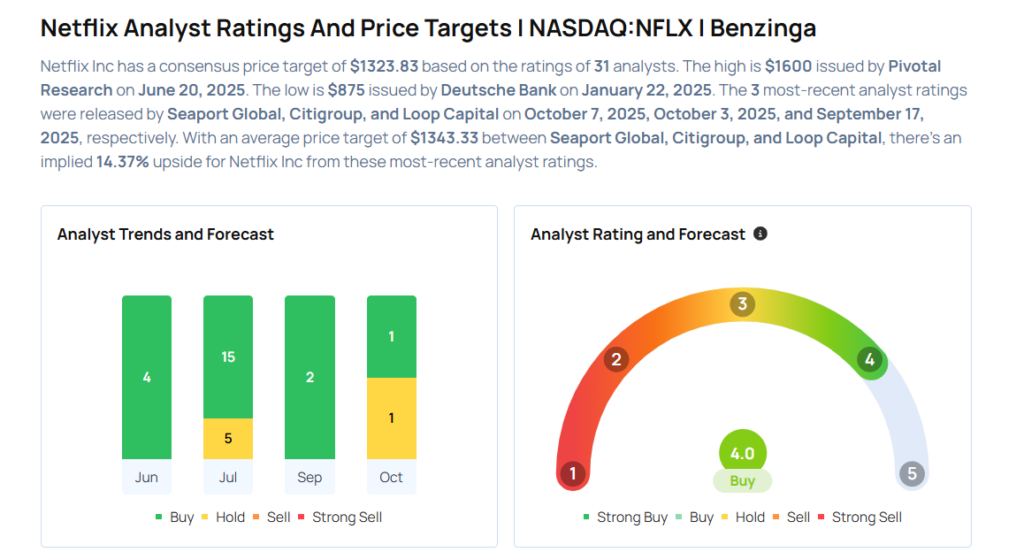Viewport: 1024px width, 560px height.
Task: Click the Analyst Trends and Forecast heading
Action: [165, 234]
